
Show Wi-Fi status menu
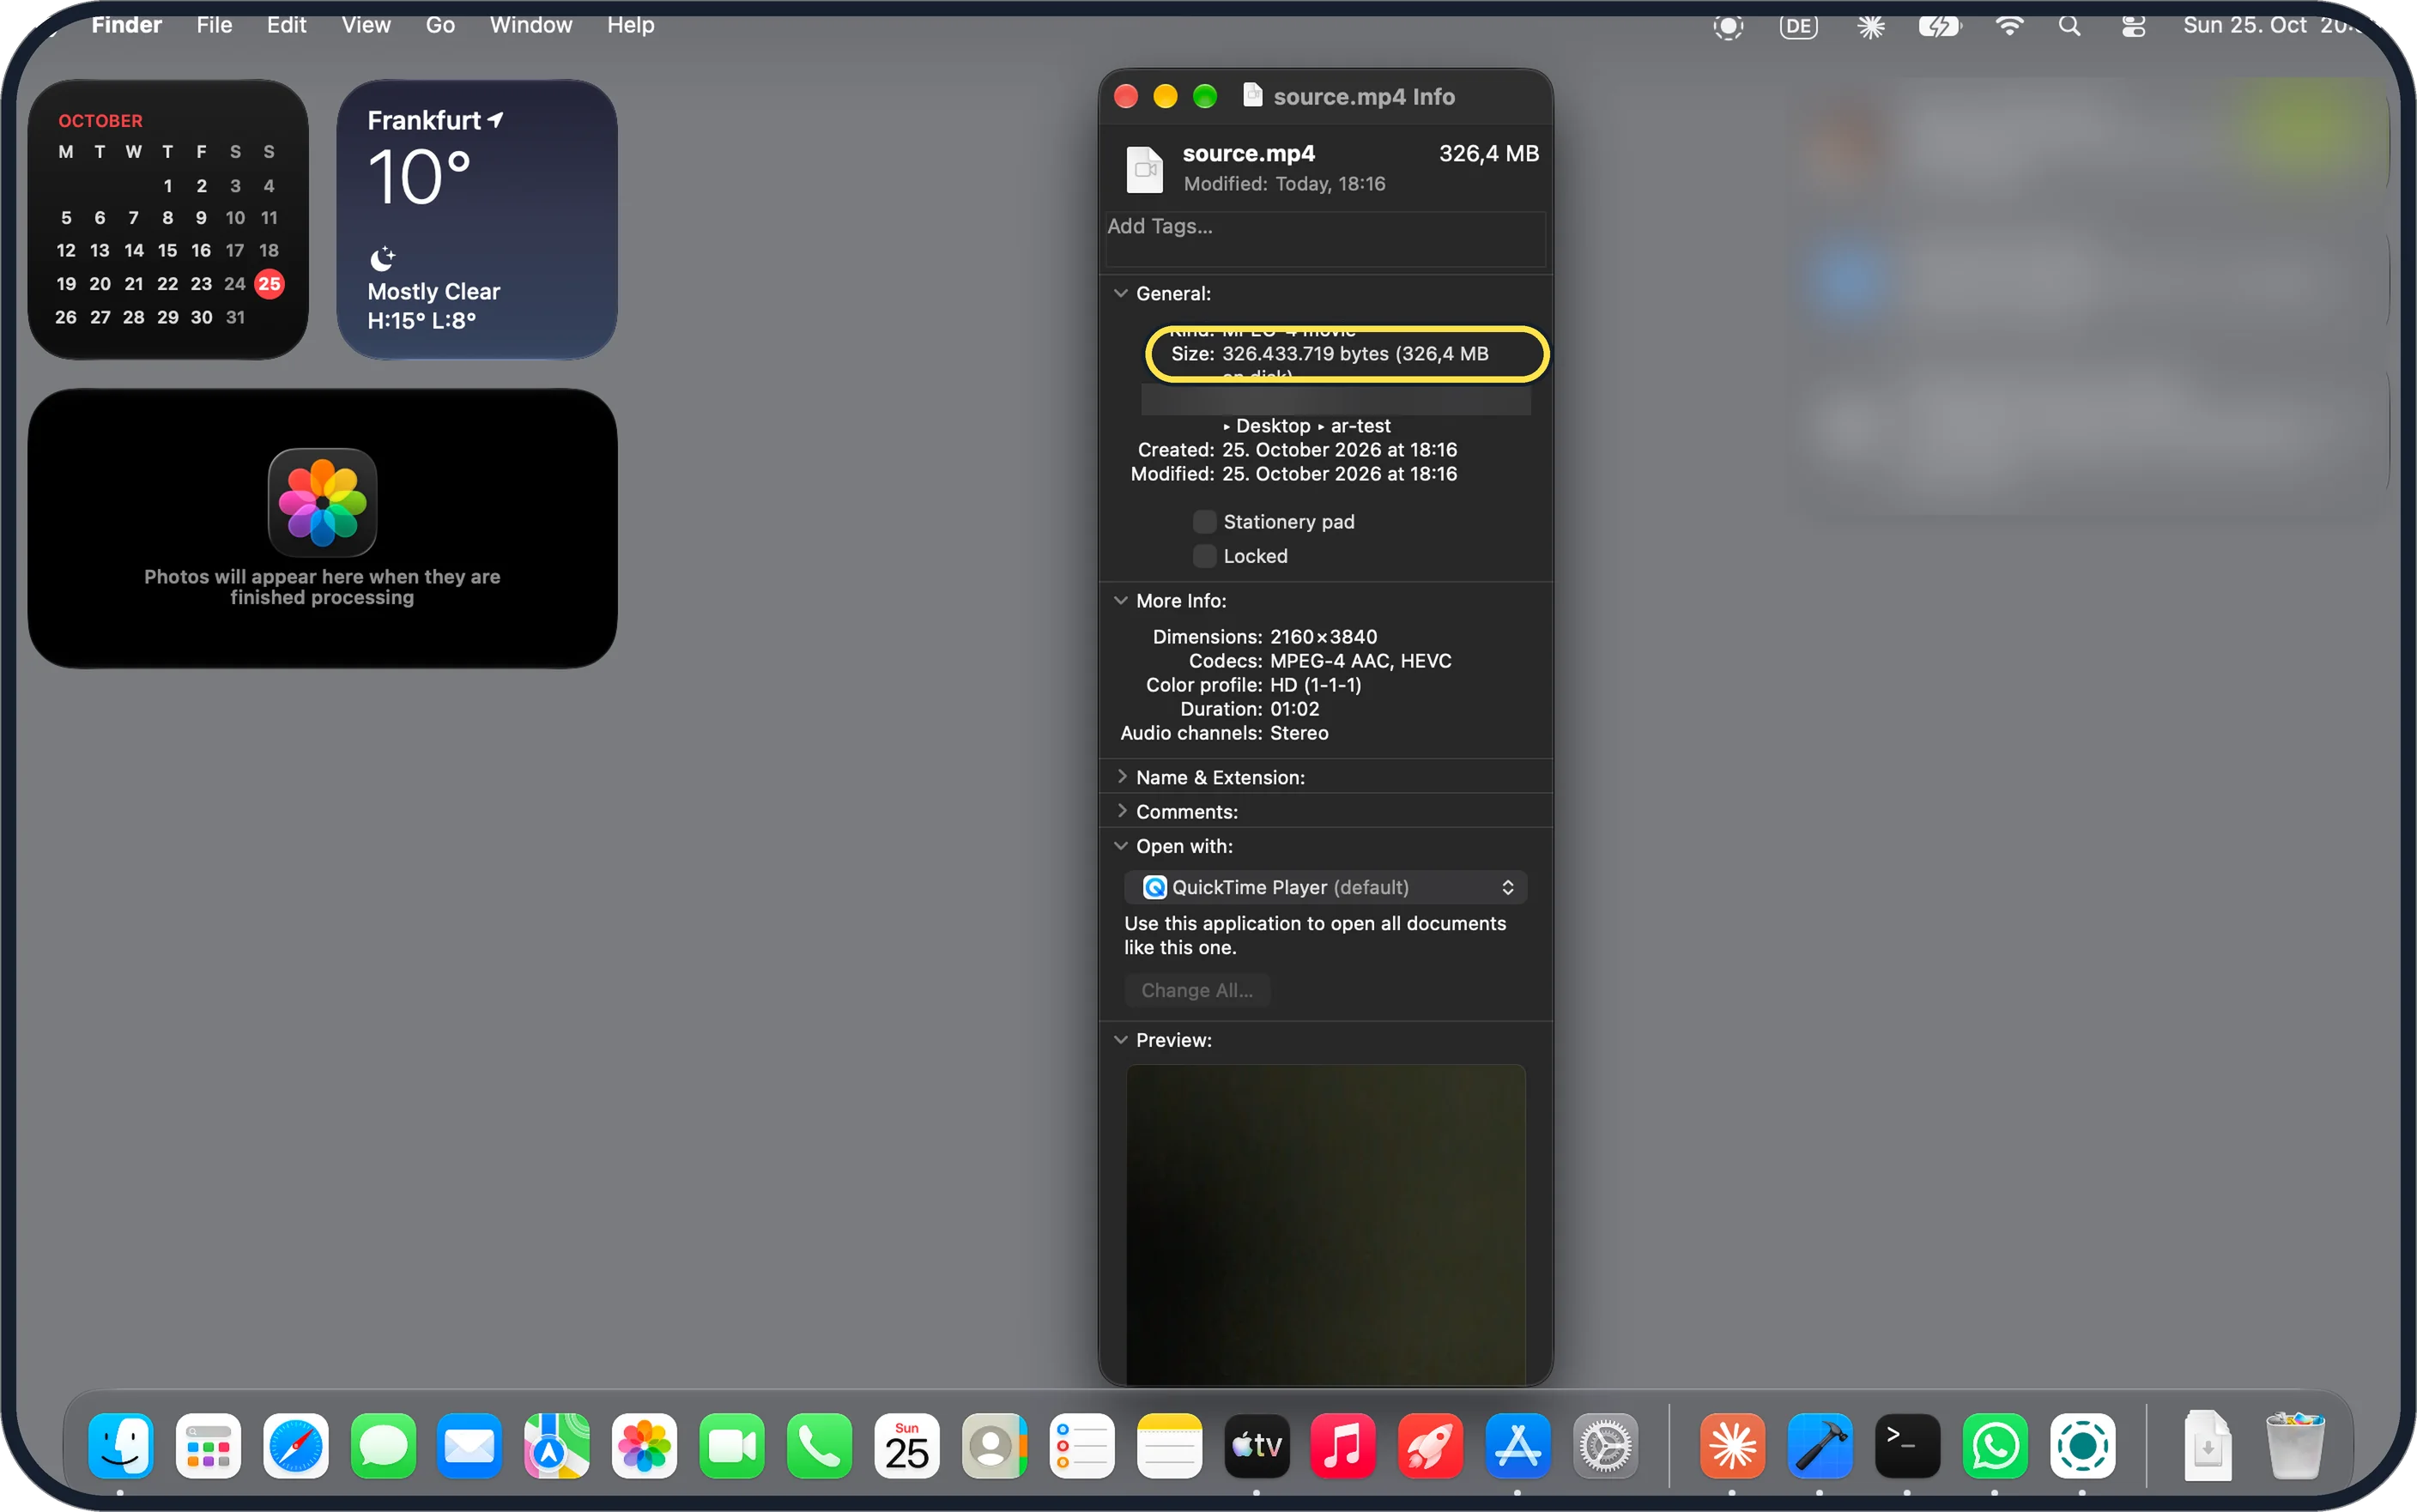pyautogui.click(x=2009, y=26)
